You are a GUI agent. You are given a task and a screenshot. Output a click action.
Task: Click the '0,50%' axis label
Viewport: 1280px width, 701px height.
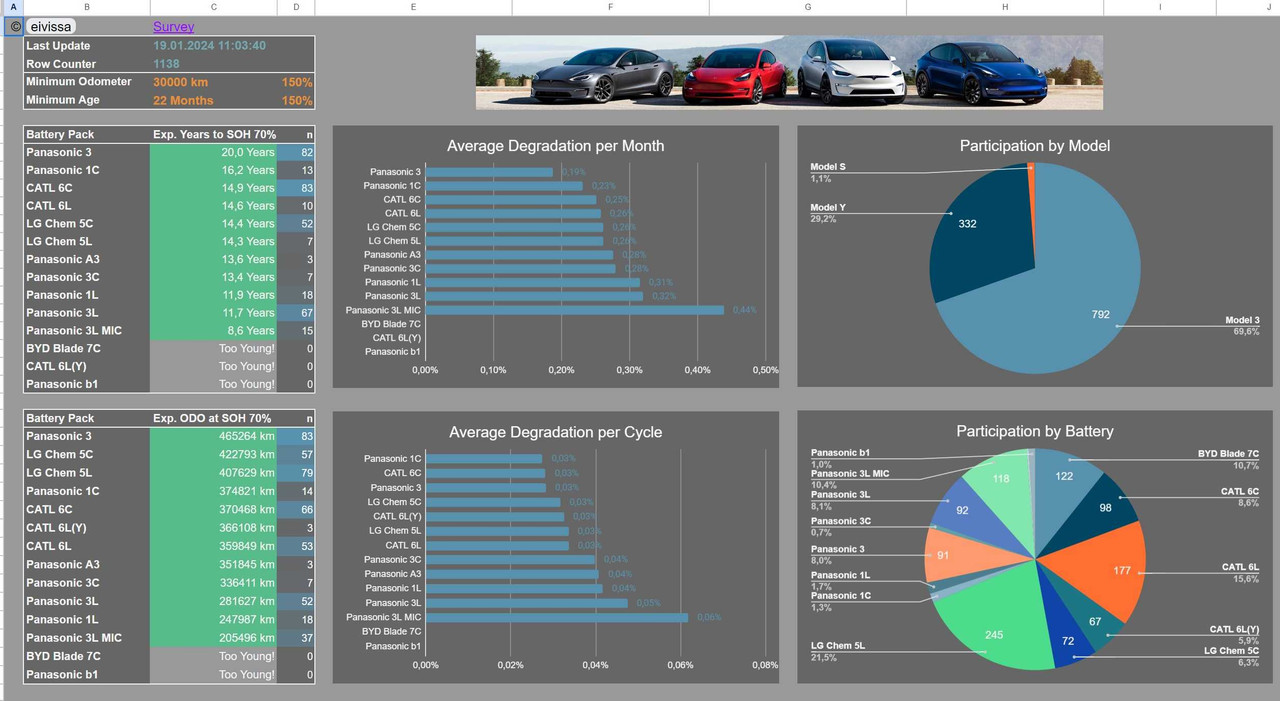(764, 370)
